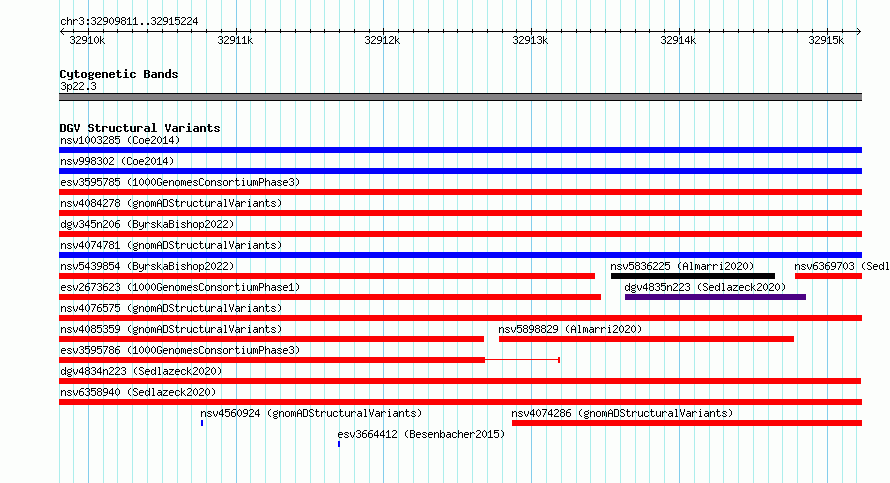Click the tiny blue mark under esv3664412
This screenshot has width=890, height=483.
pyautogui.click(x=339, y=444)
